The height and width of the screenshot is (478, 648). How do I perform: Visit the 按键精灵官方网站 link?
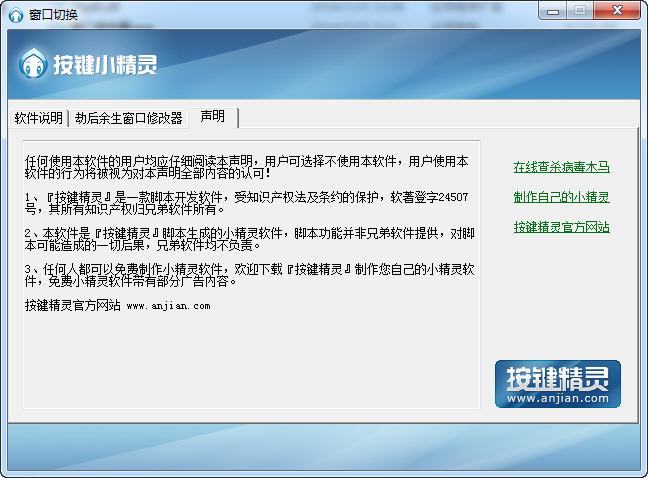pos(561,227)
